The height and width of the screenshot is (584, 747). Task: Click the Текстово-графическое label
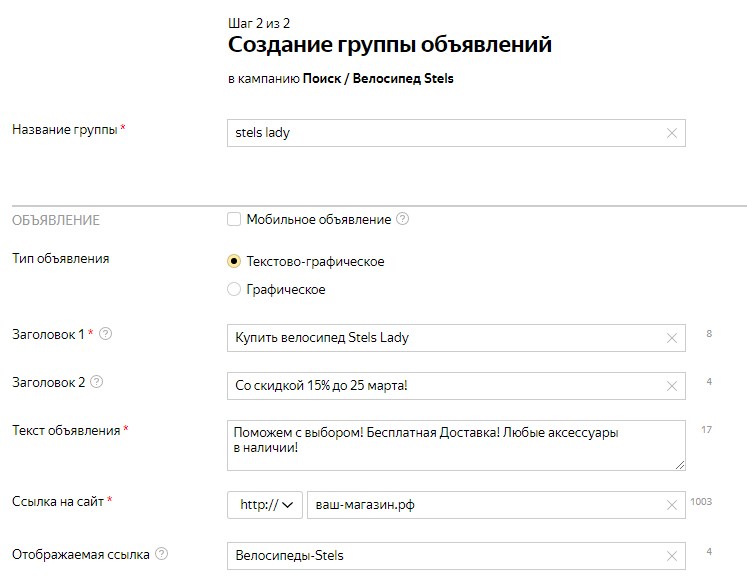(315, 262)
